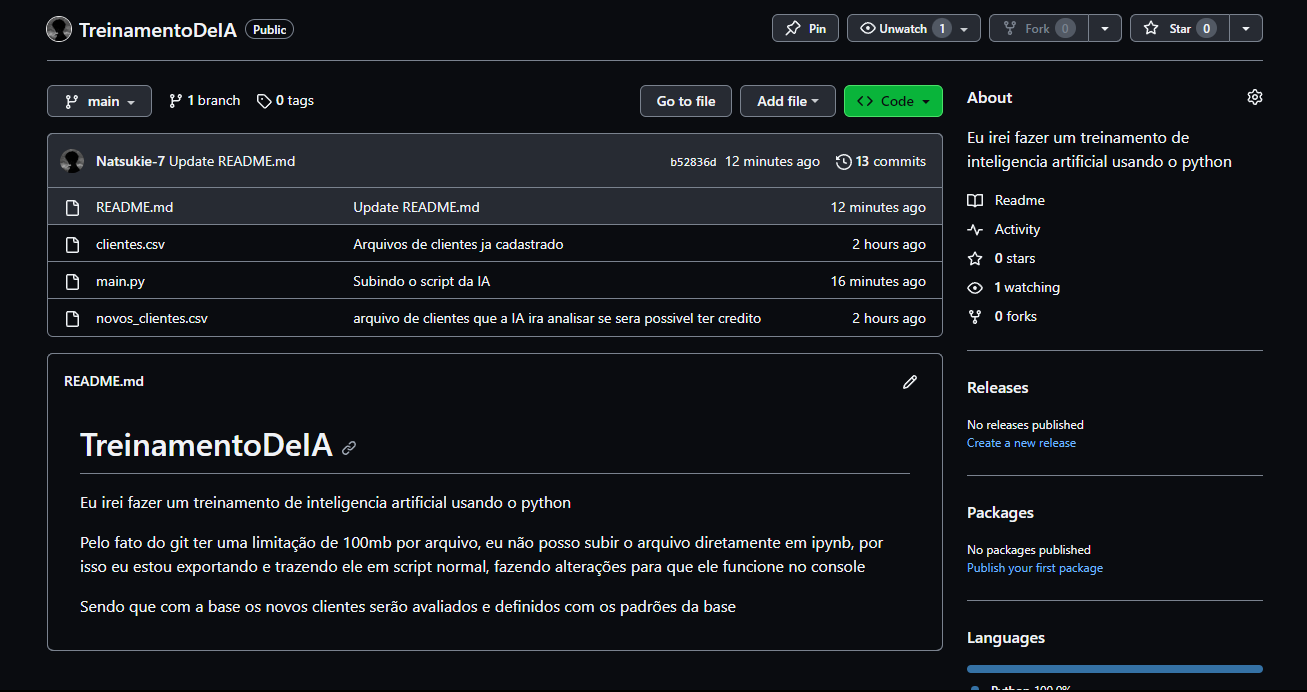The width and height of the screenshot is (1307, 692).
Task: Pin this repository to profile
Action: pos(805,27)
